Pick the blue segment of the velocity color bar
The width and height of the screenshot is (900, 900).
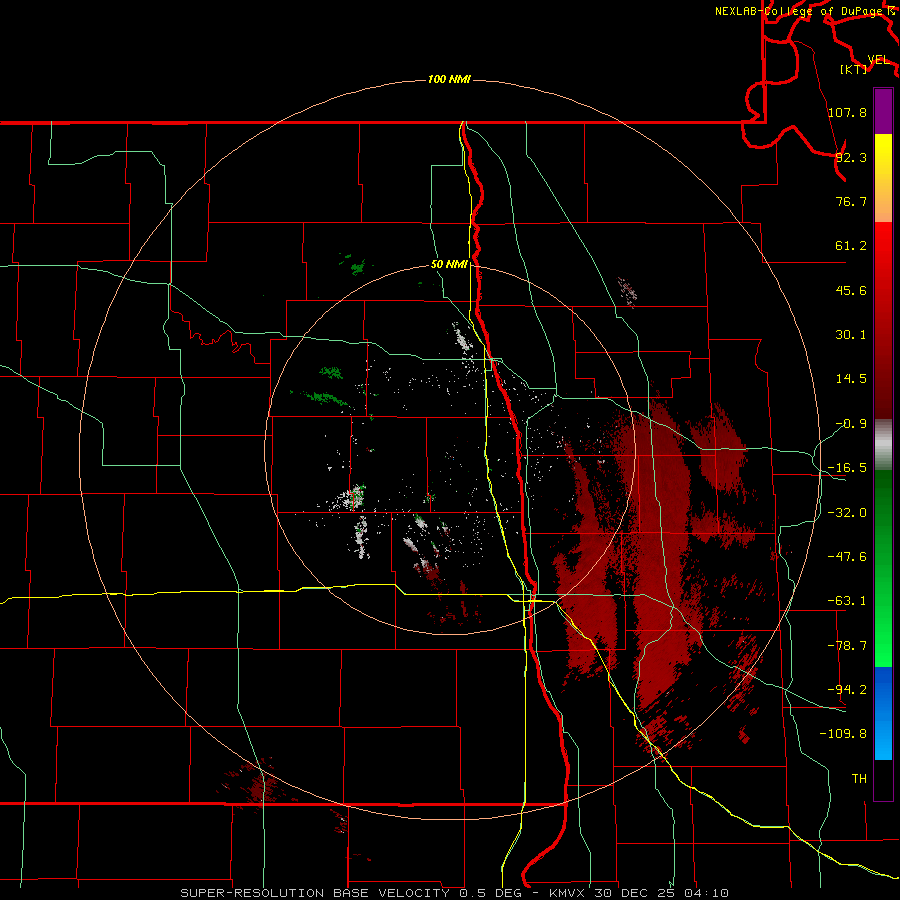(883, 713)
